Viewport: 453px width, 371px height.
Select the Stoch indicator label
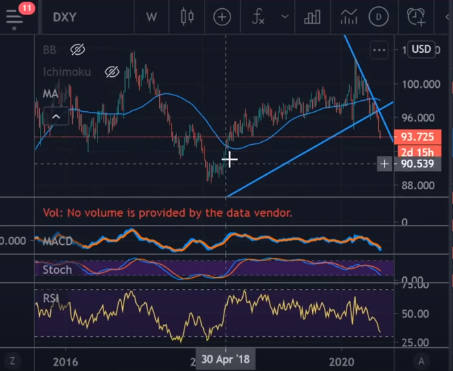click(57, 270)
